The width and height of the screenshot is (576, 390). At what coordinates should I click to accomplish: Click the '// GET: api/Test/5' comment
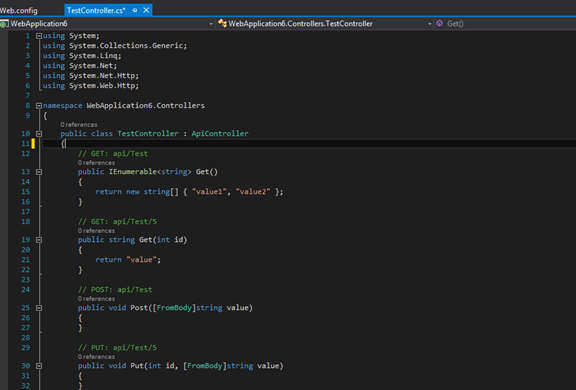[x=117, y=221]
